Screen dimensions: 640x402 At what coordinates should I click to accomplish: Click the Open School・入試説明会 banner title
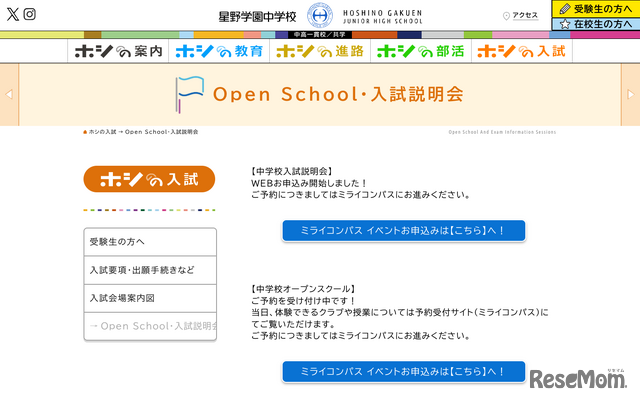click(338, 94)
